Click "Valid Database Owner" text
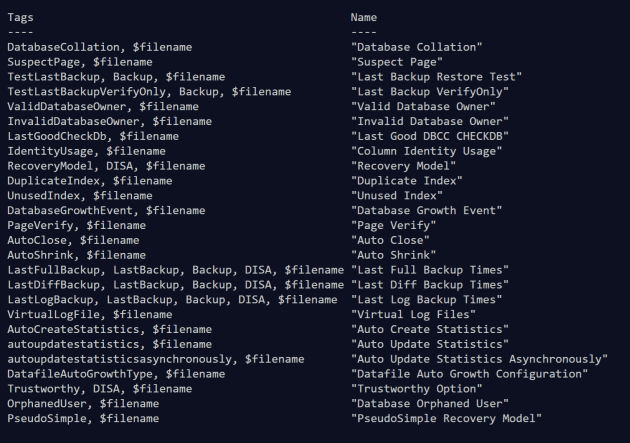 [424, 106]
